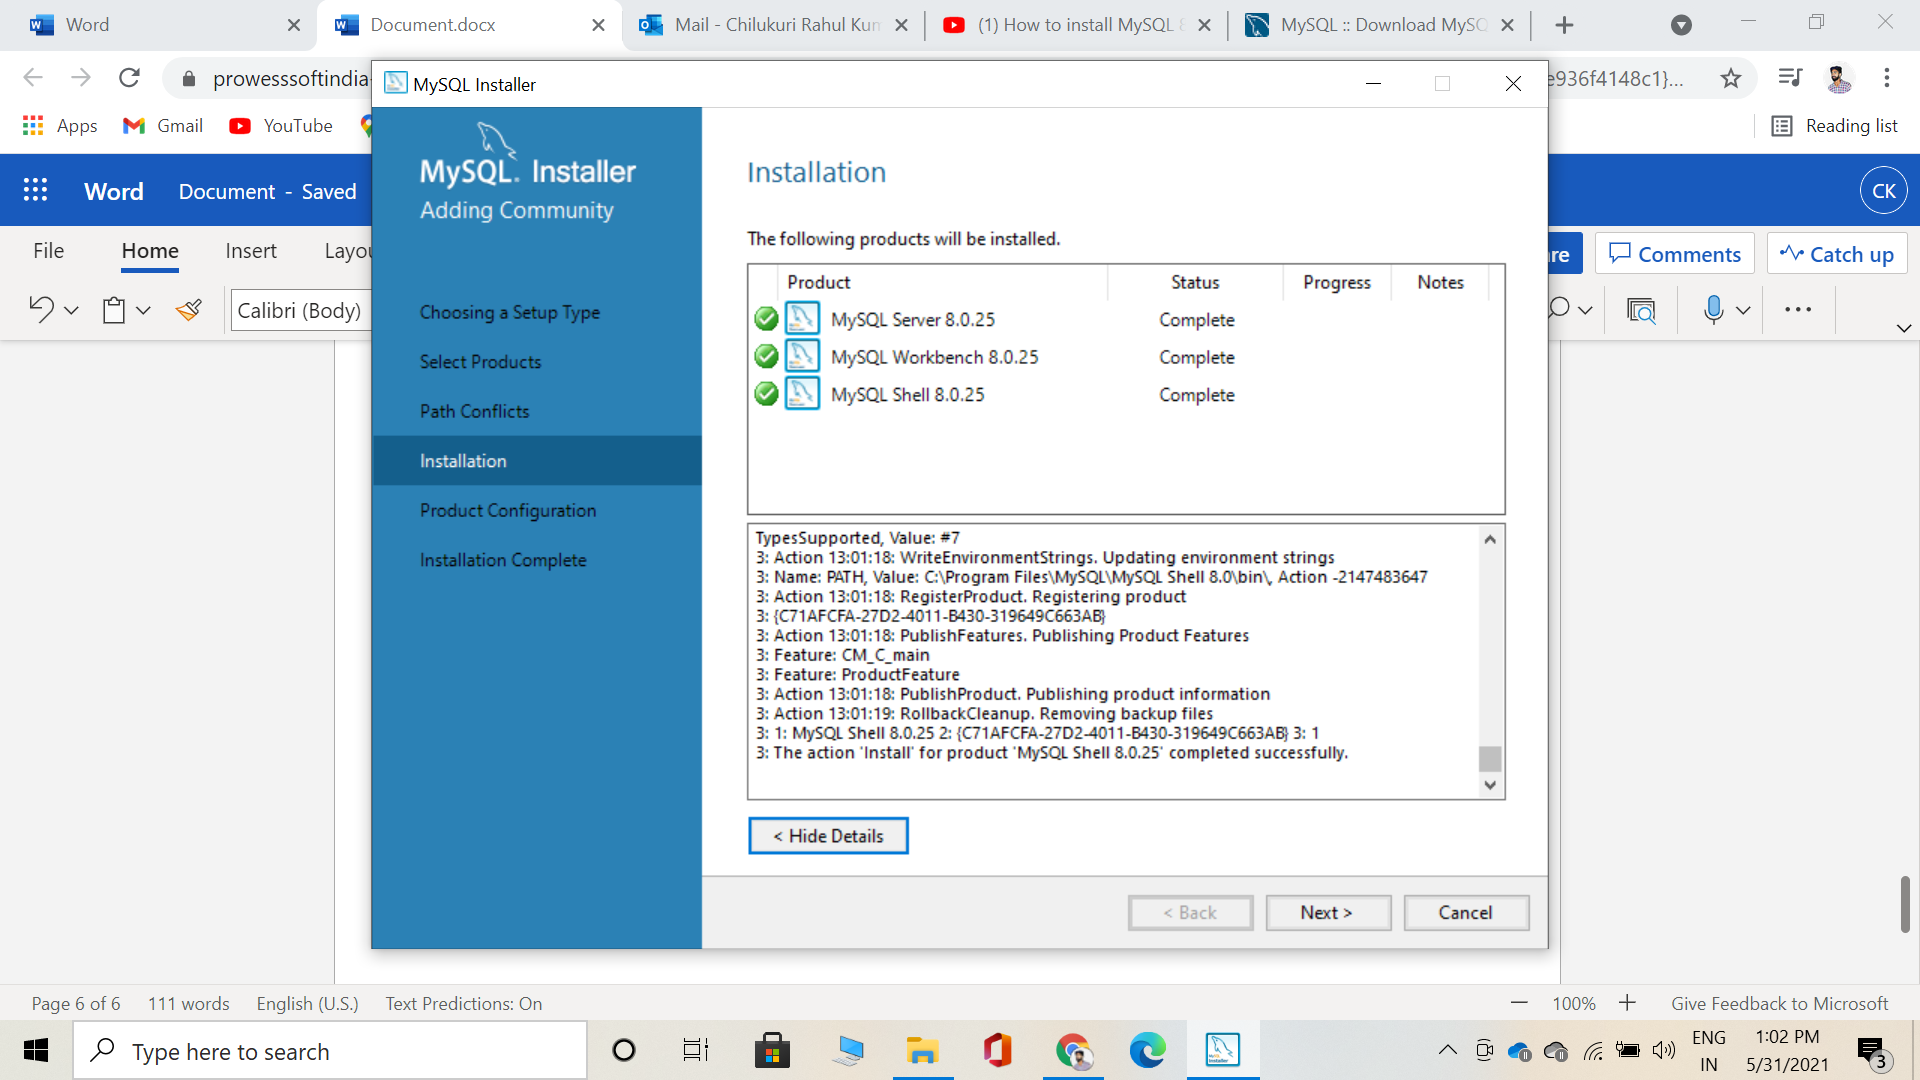The width and height of the screenshot is (1920, 1080).
Task: Select the Installation step in sidebar
Action: click(x=537, y=461)
